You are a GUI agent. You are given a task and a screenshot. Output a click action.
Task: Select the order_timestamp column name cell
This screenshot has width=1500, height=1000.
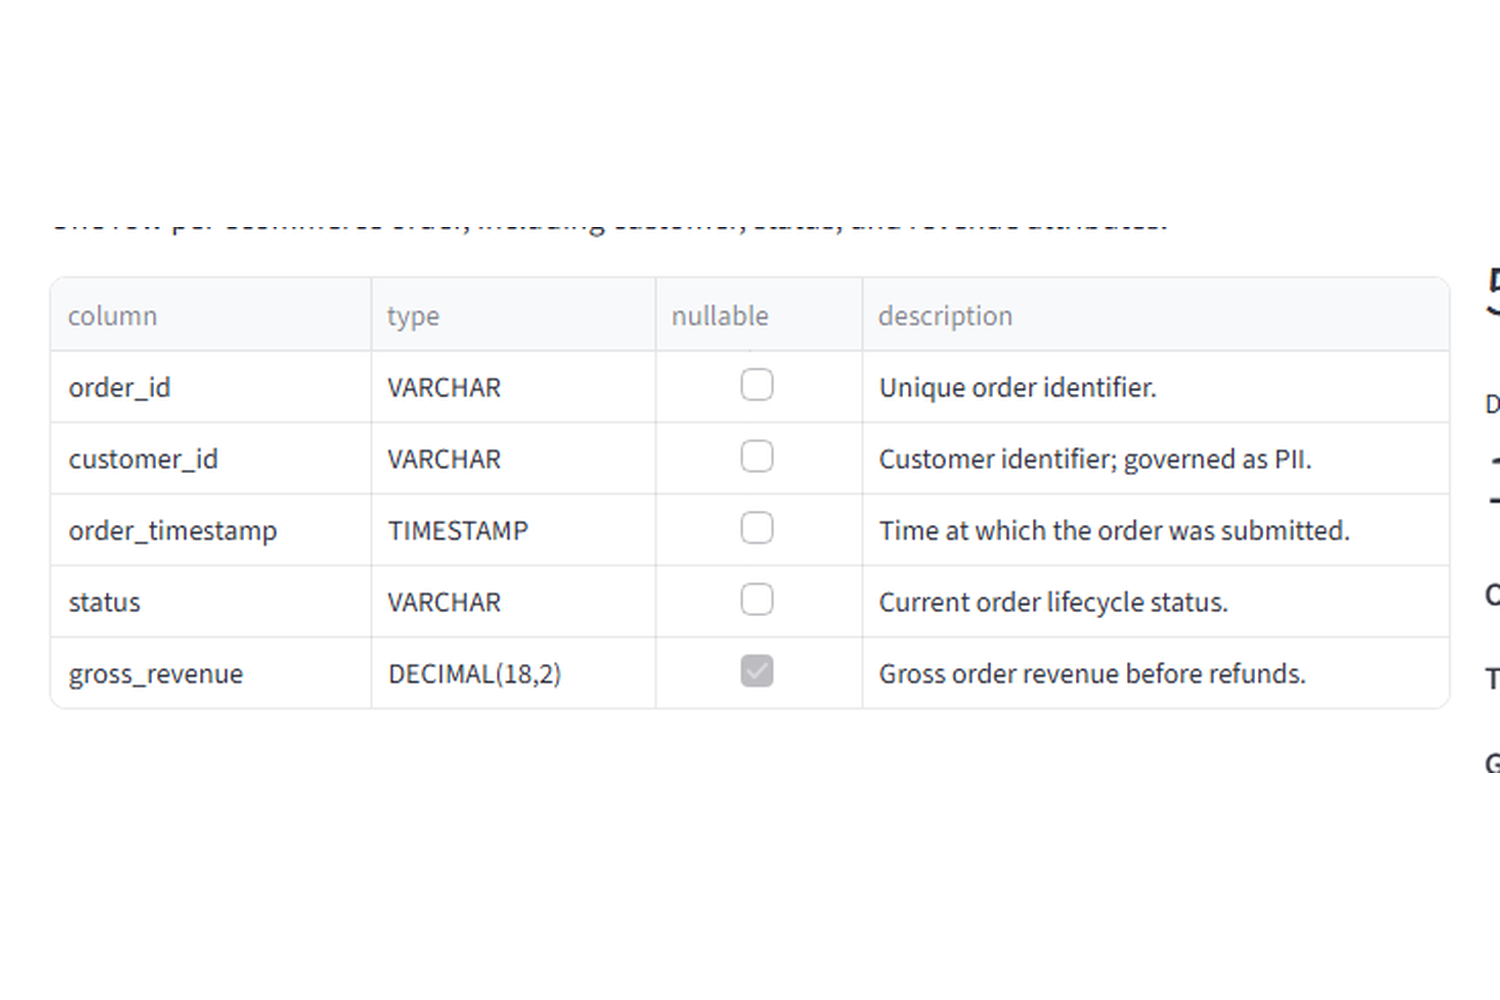pos(211,530)
